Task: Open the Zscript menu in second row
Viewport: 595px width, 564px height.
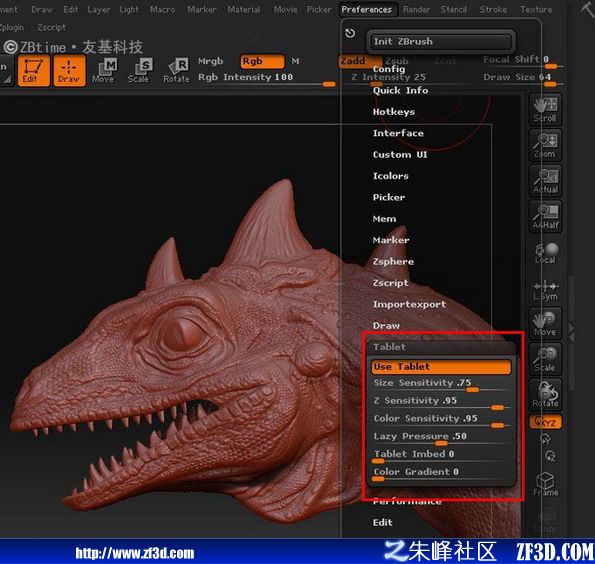Action: (x=51, y=27)
